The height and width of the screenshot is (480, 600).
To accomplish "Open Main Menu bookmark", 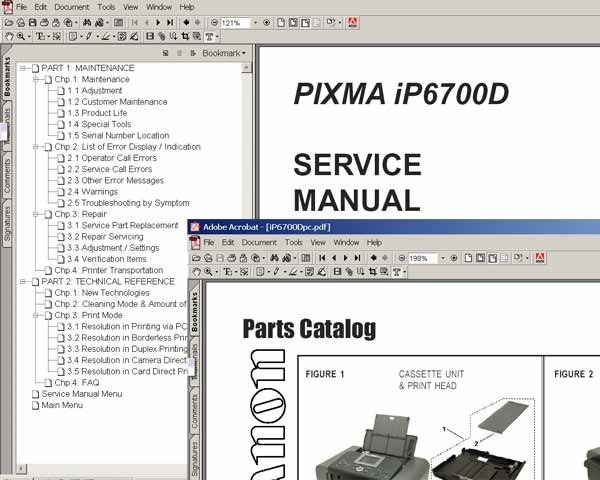I will coord(62,405).
